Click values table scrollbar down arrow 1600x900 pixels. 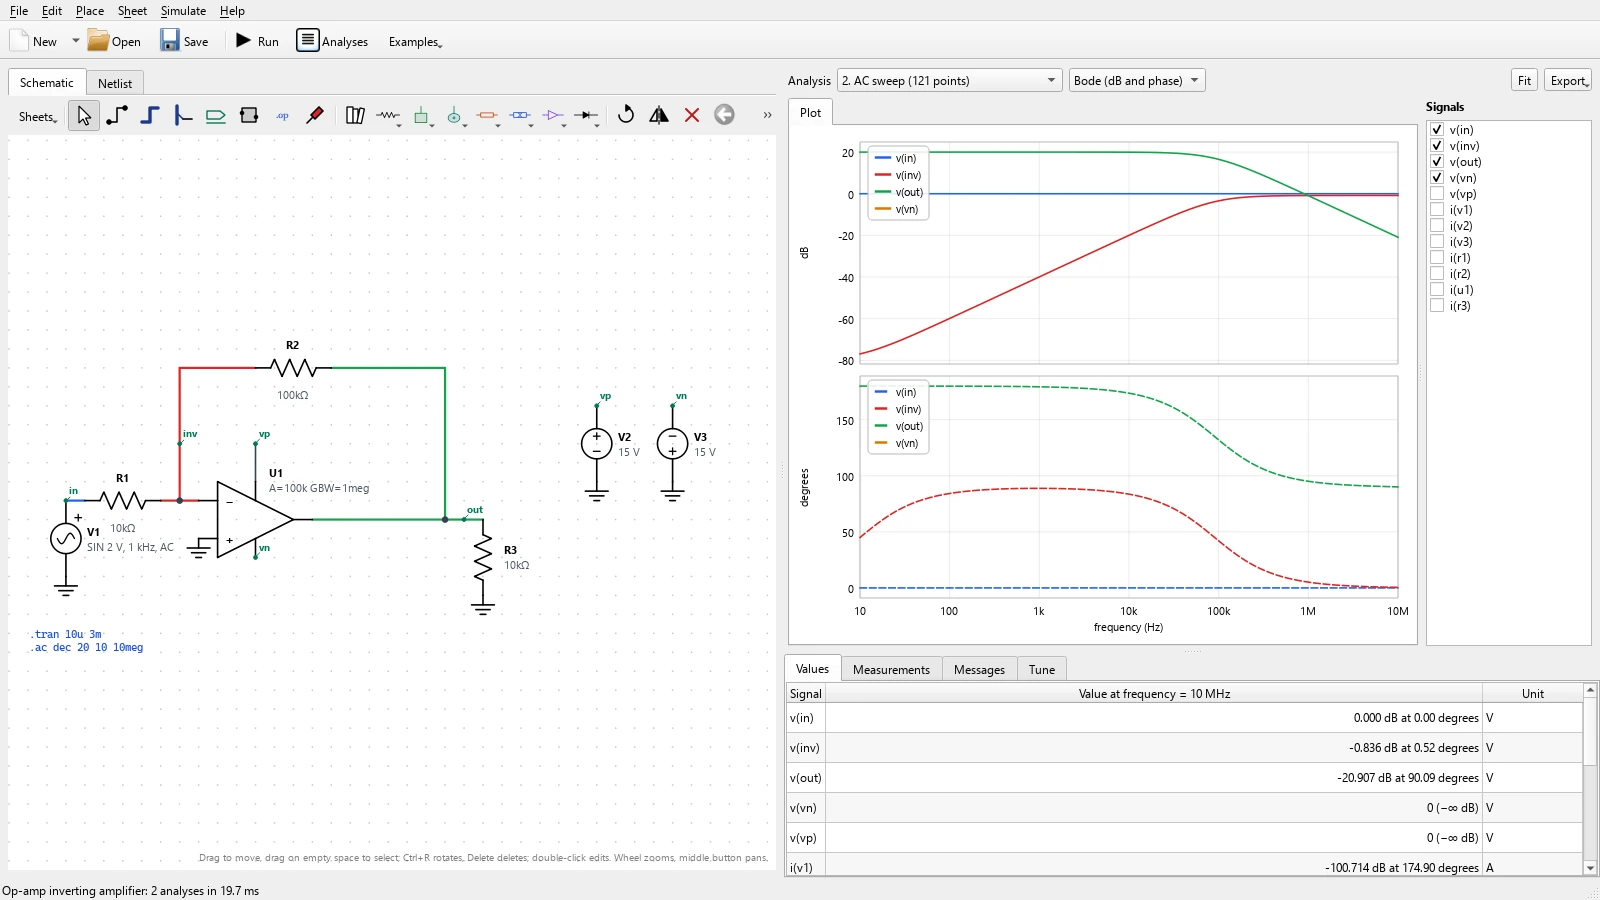tap(1590, 868)
